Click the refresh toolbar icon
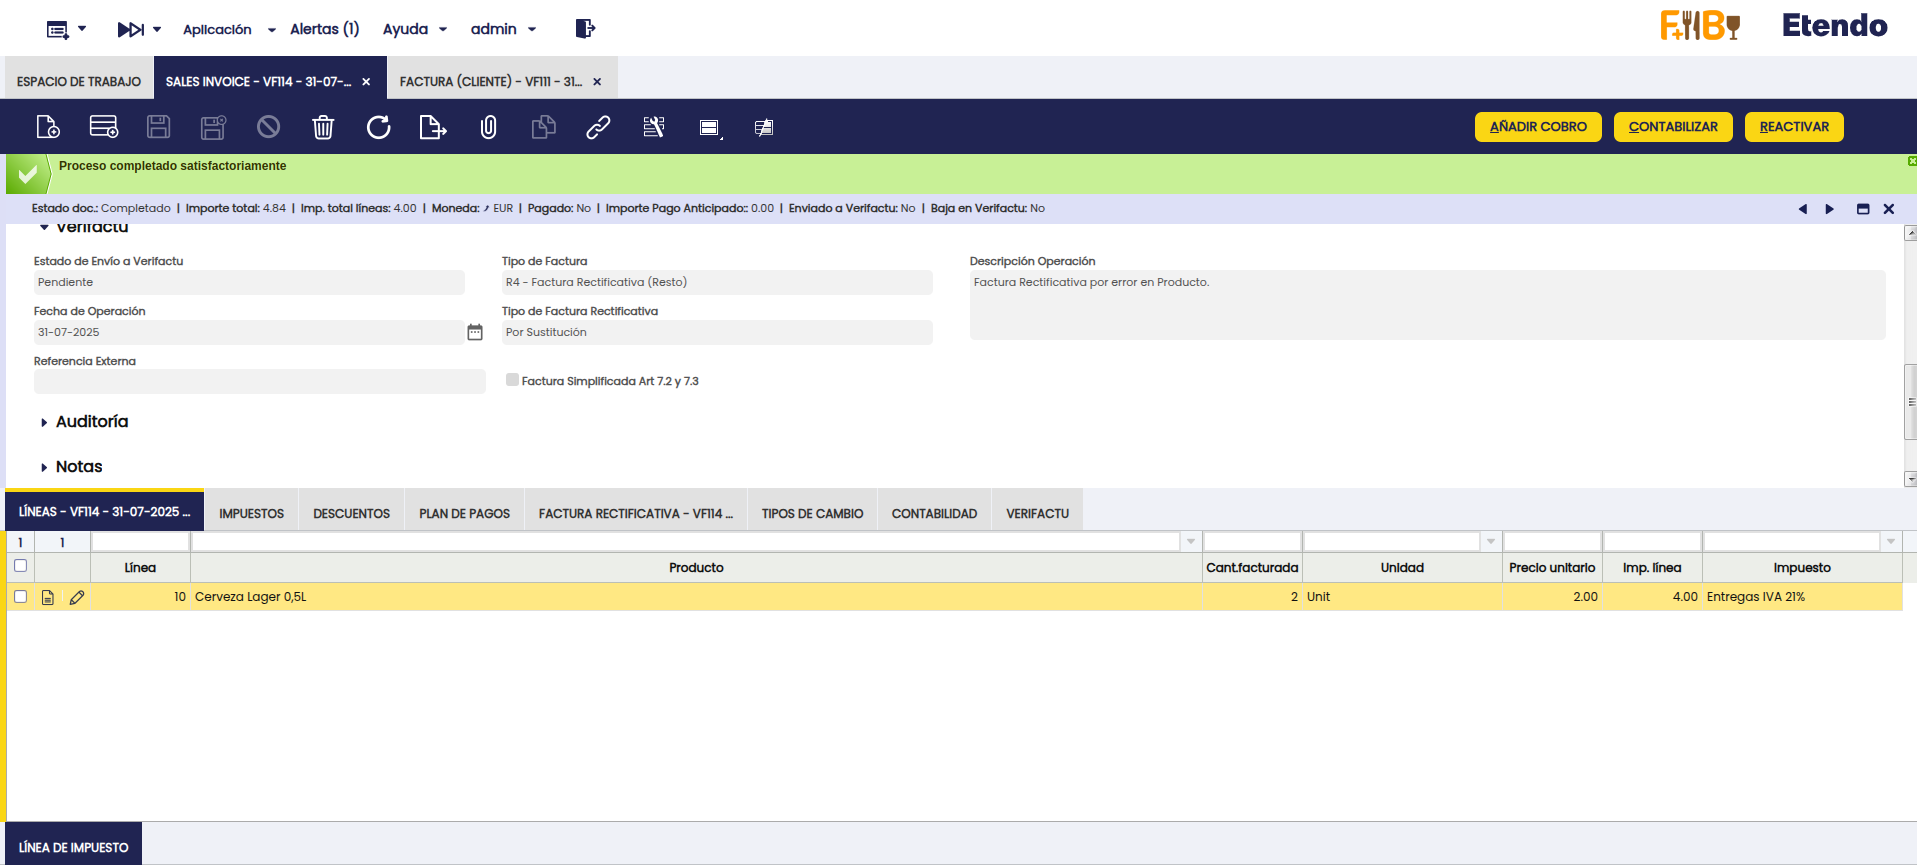The width and height of the screenshot is (1917, 865). coord(378,127)
